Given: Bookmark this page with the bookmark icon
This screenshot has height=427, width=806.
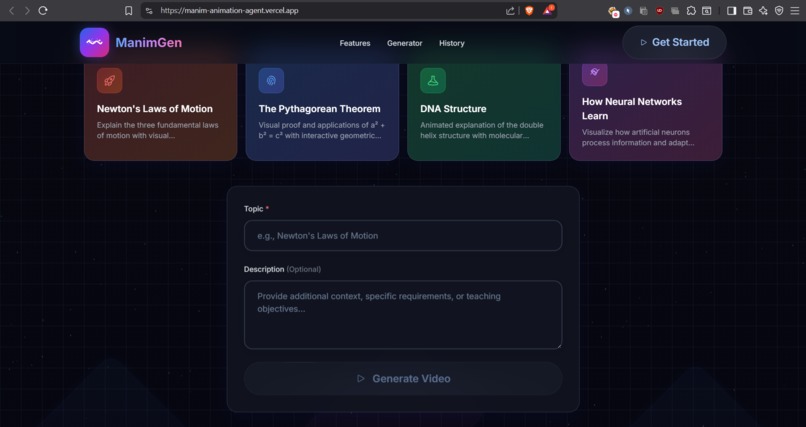Looking at the screenshot, I should pyautogui.click(x=129, y=10).
